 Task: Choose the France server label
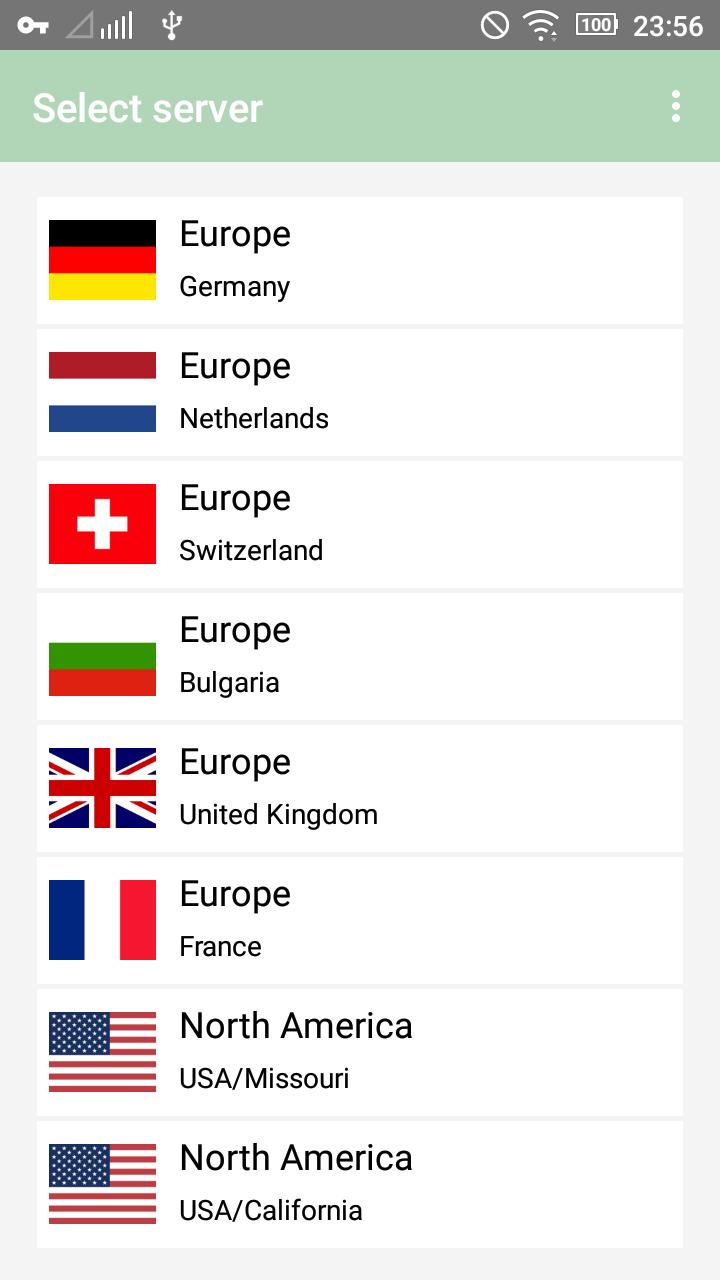(x=220, y=946)
